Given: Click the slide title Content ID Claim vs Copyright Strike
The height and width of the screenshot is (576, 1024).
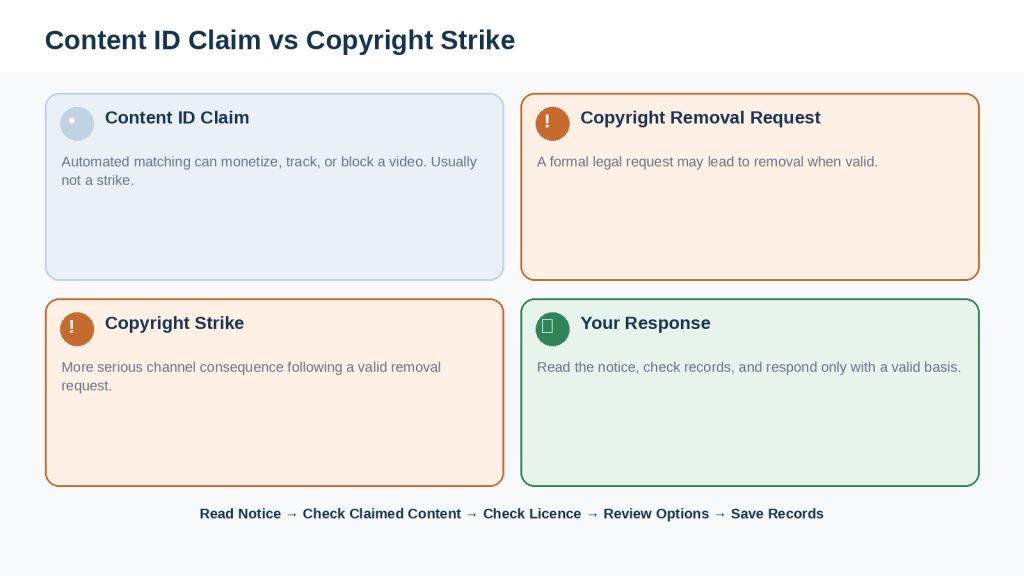Looking at the screenshot, I should point(280,40).
